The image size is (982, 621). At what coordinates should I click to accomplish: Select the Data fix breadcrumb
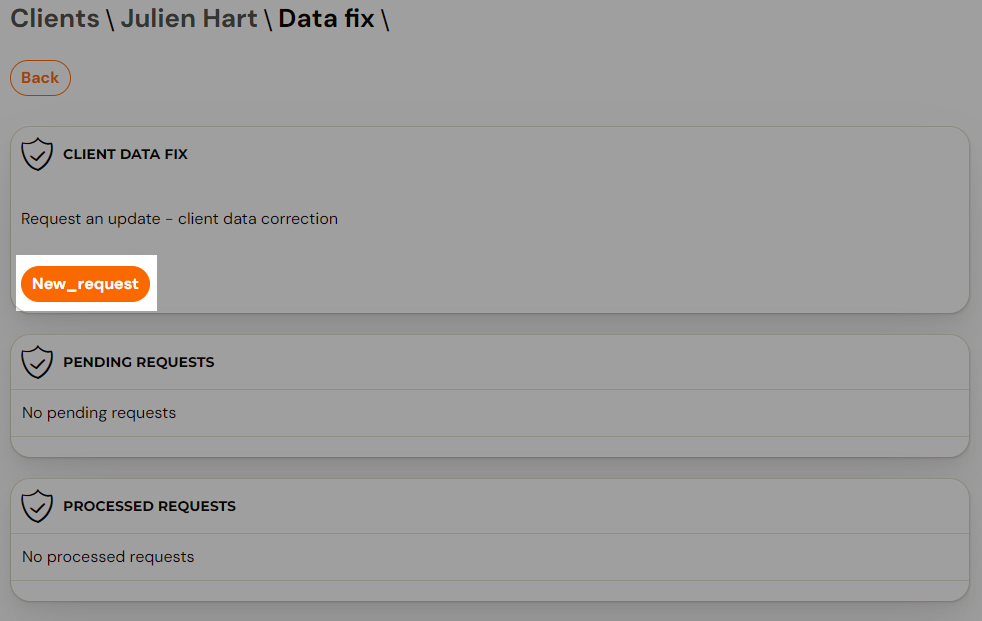pos(326,18)
